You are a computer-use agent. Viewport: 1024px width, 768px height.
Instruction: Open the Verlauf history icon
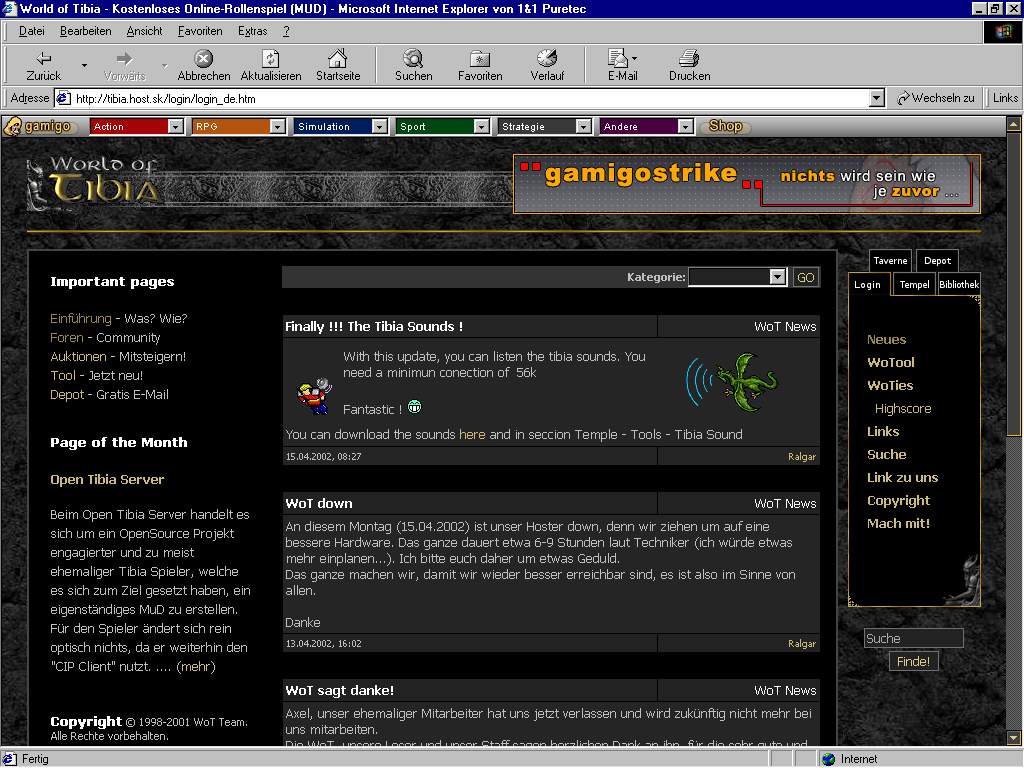[x=547, y=59]
